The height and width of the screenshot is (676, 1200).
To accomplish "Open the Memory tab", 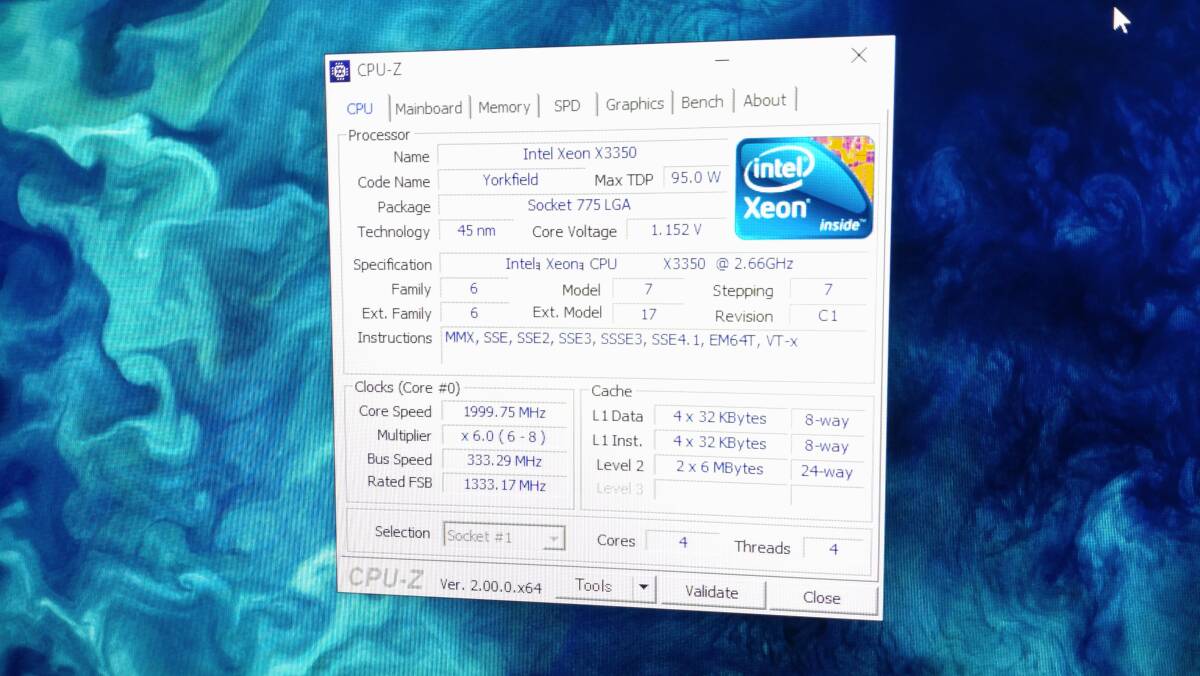I will 504,107.
